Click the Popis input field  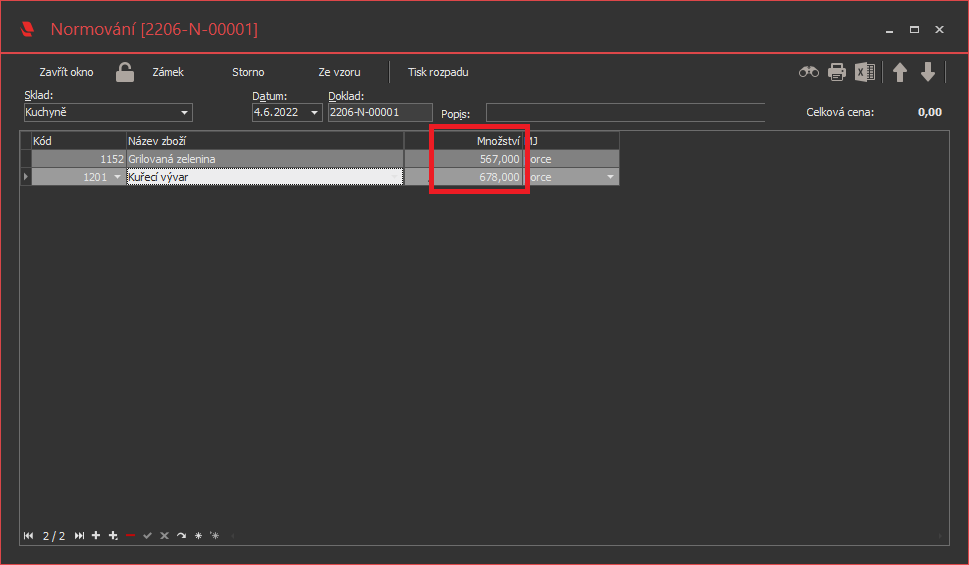pos(625,113)
